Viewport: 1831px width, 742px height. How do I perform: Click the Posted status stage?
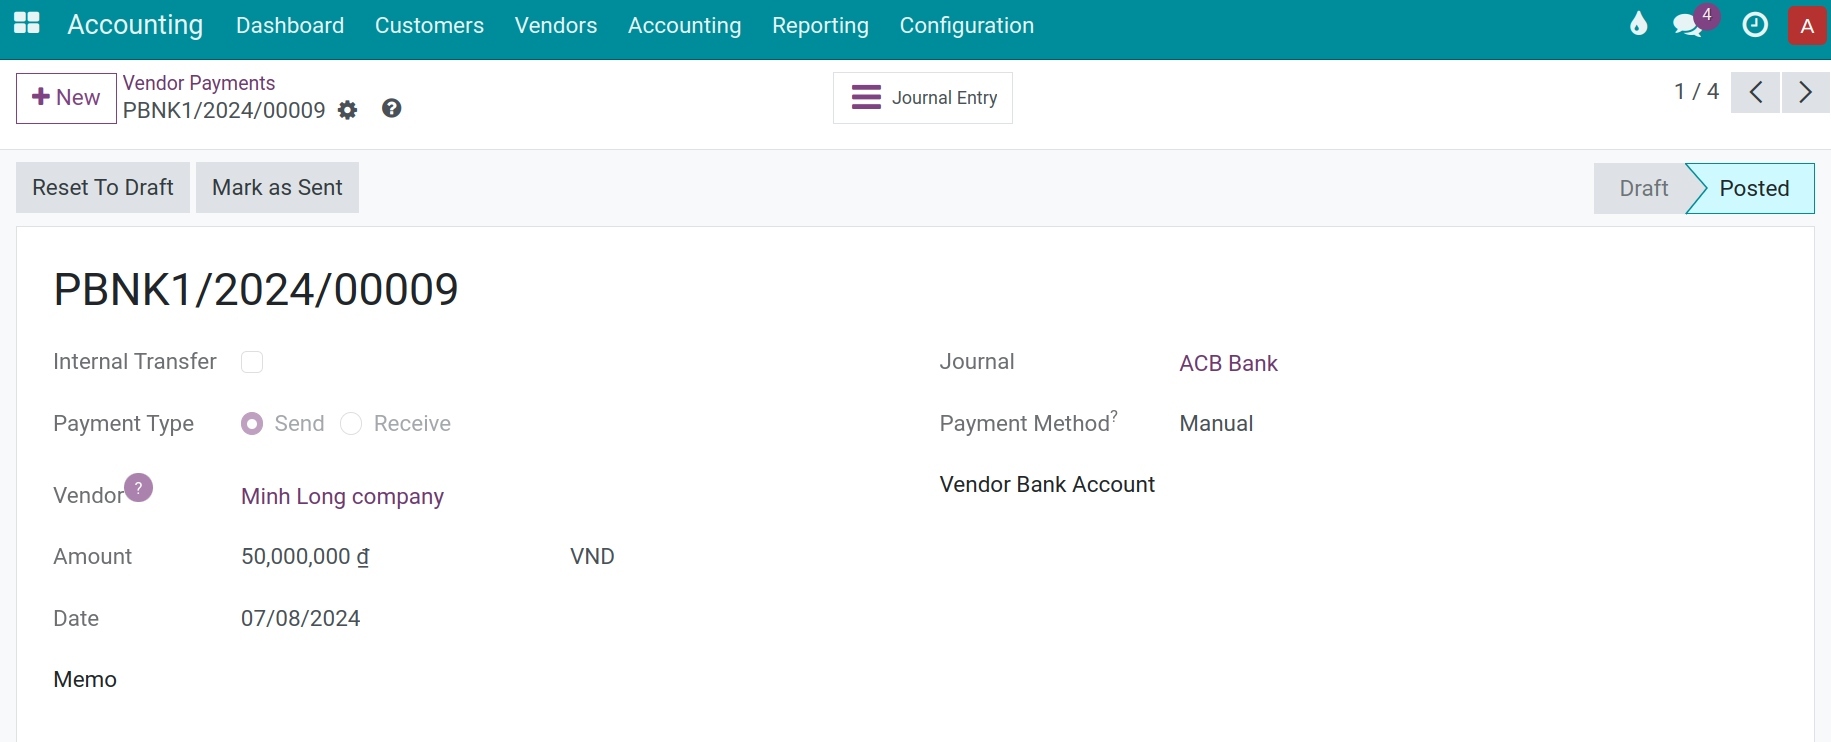point(1754,188)
